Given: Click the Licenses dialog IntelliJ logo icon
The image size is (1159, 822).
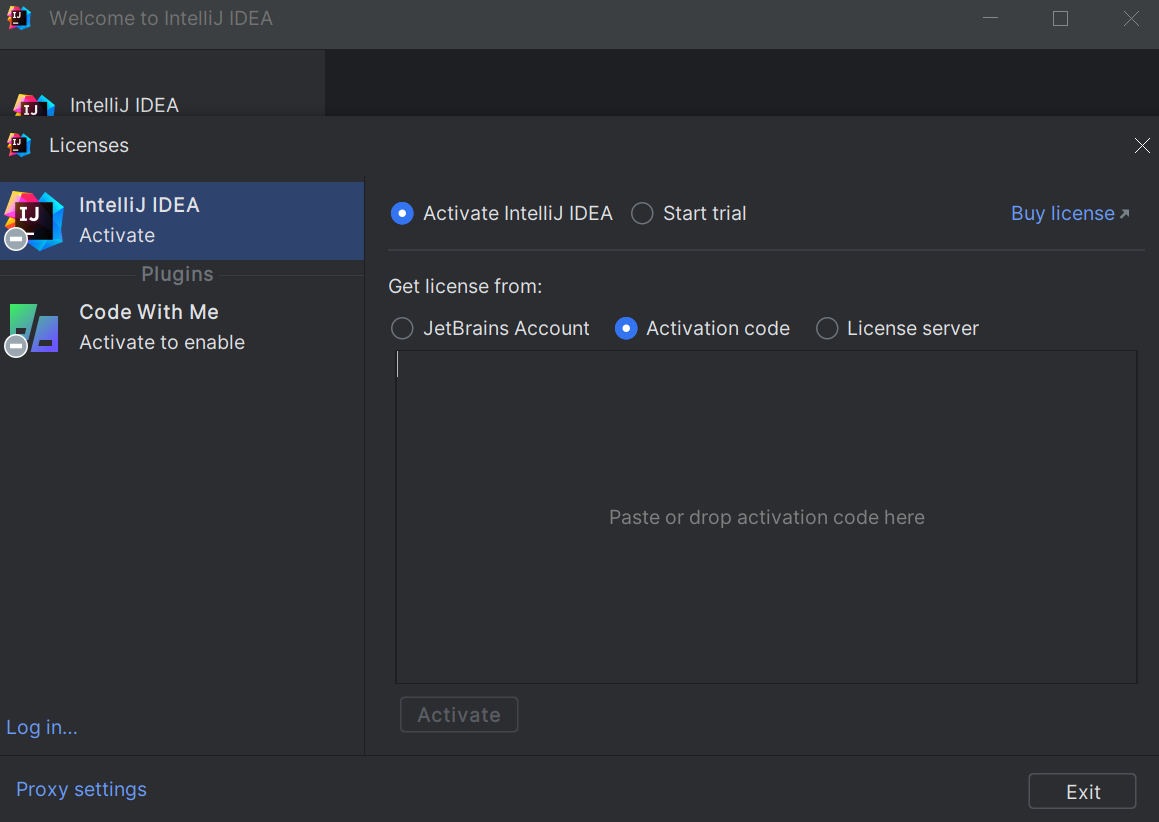Looking at the screenshot, I should (x=19, y=145).
